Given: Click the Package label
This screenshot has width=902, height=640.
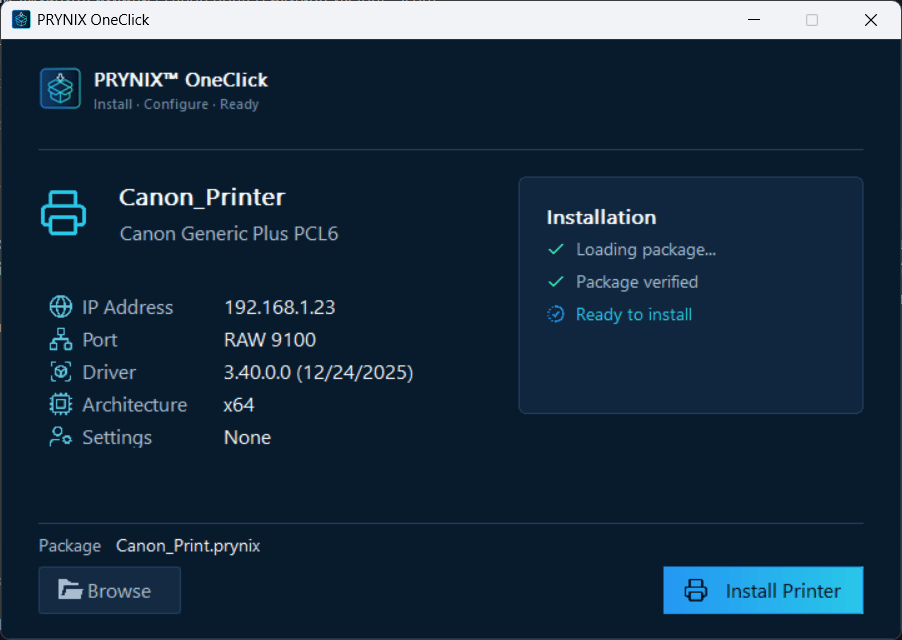Looking at the screenshot, I should [70, 546].
